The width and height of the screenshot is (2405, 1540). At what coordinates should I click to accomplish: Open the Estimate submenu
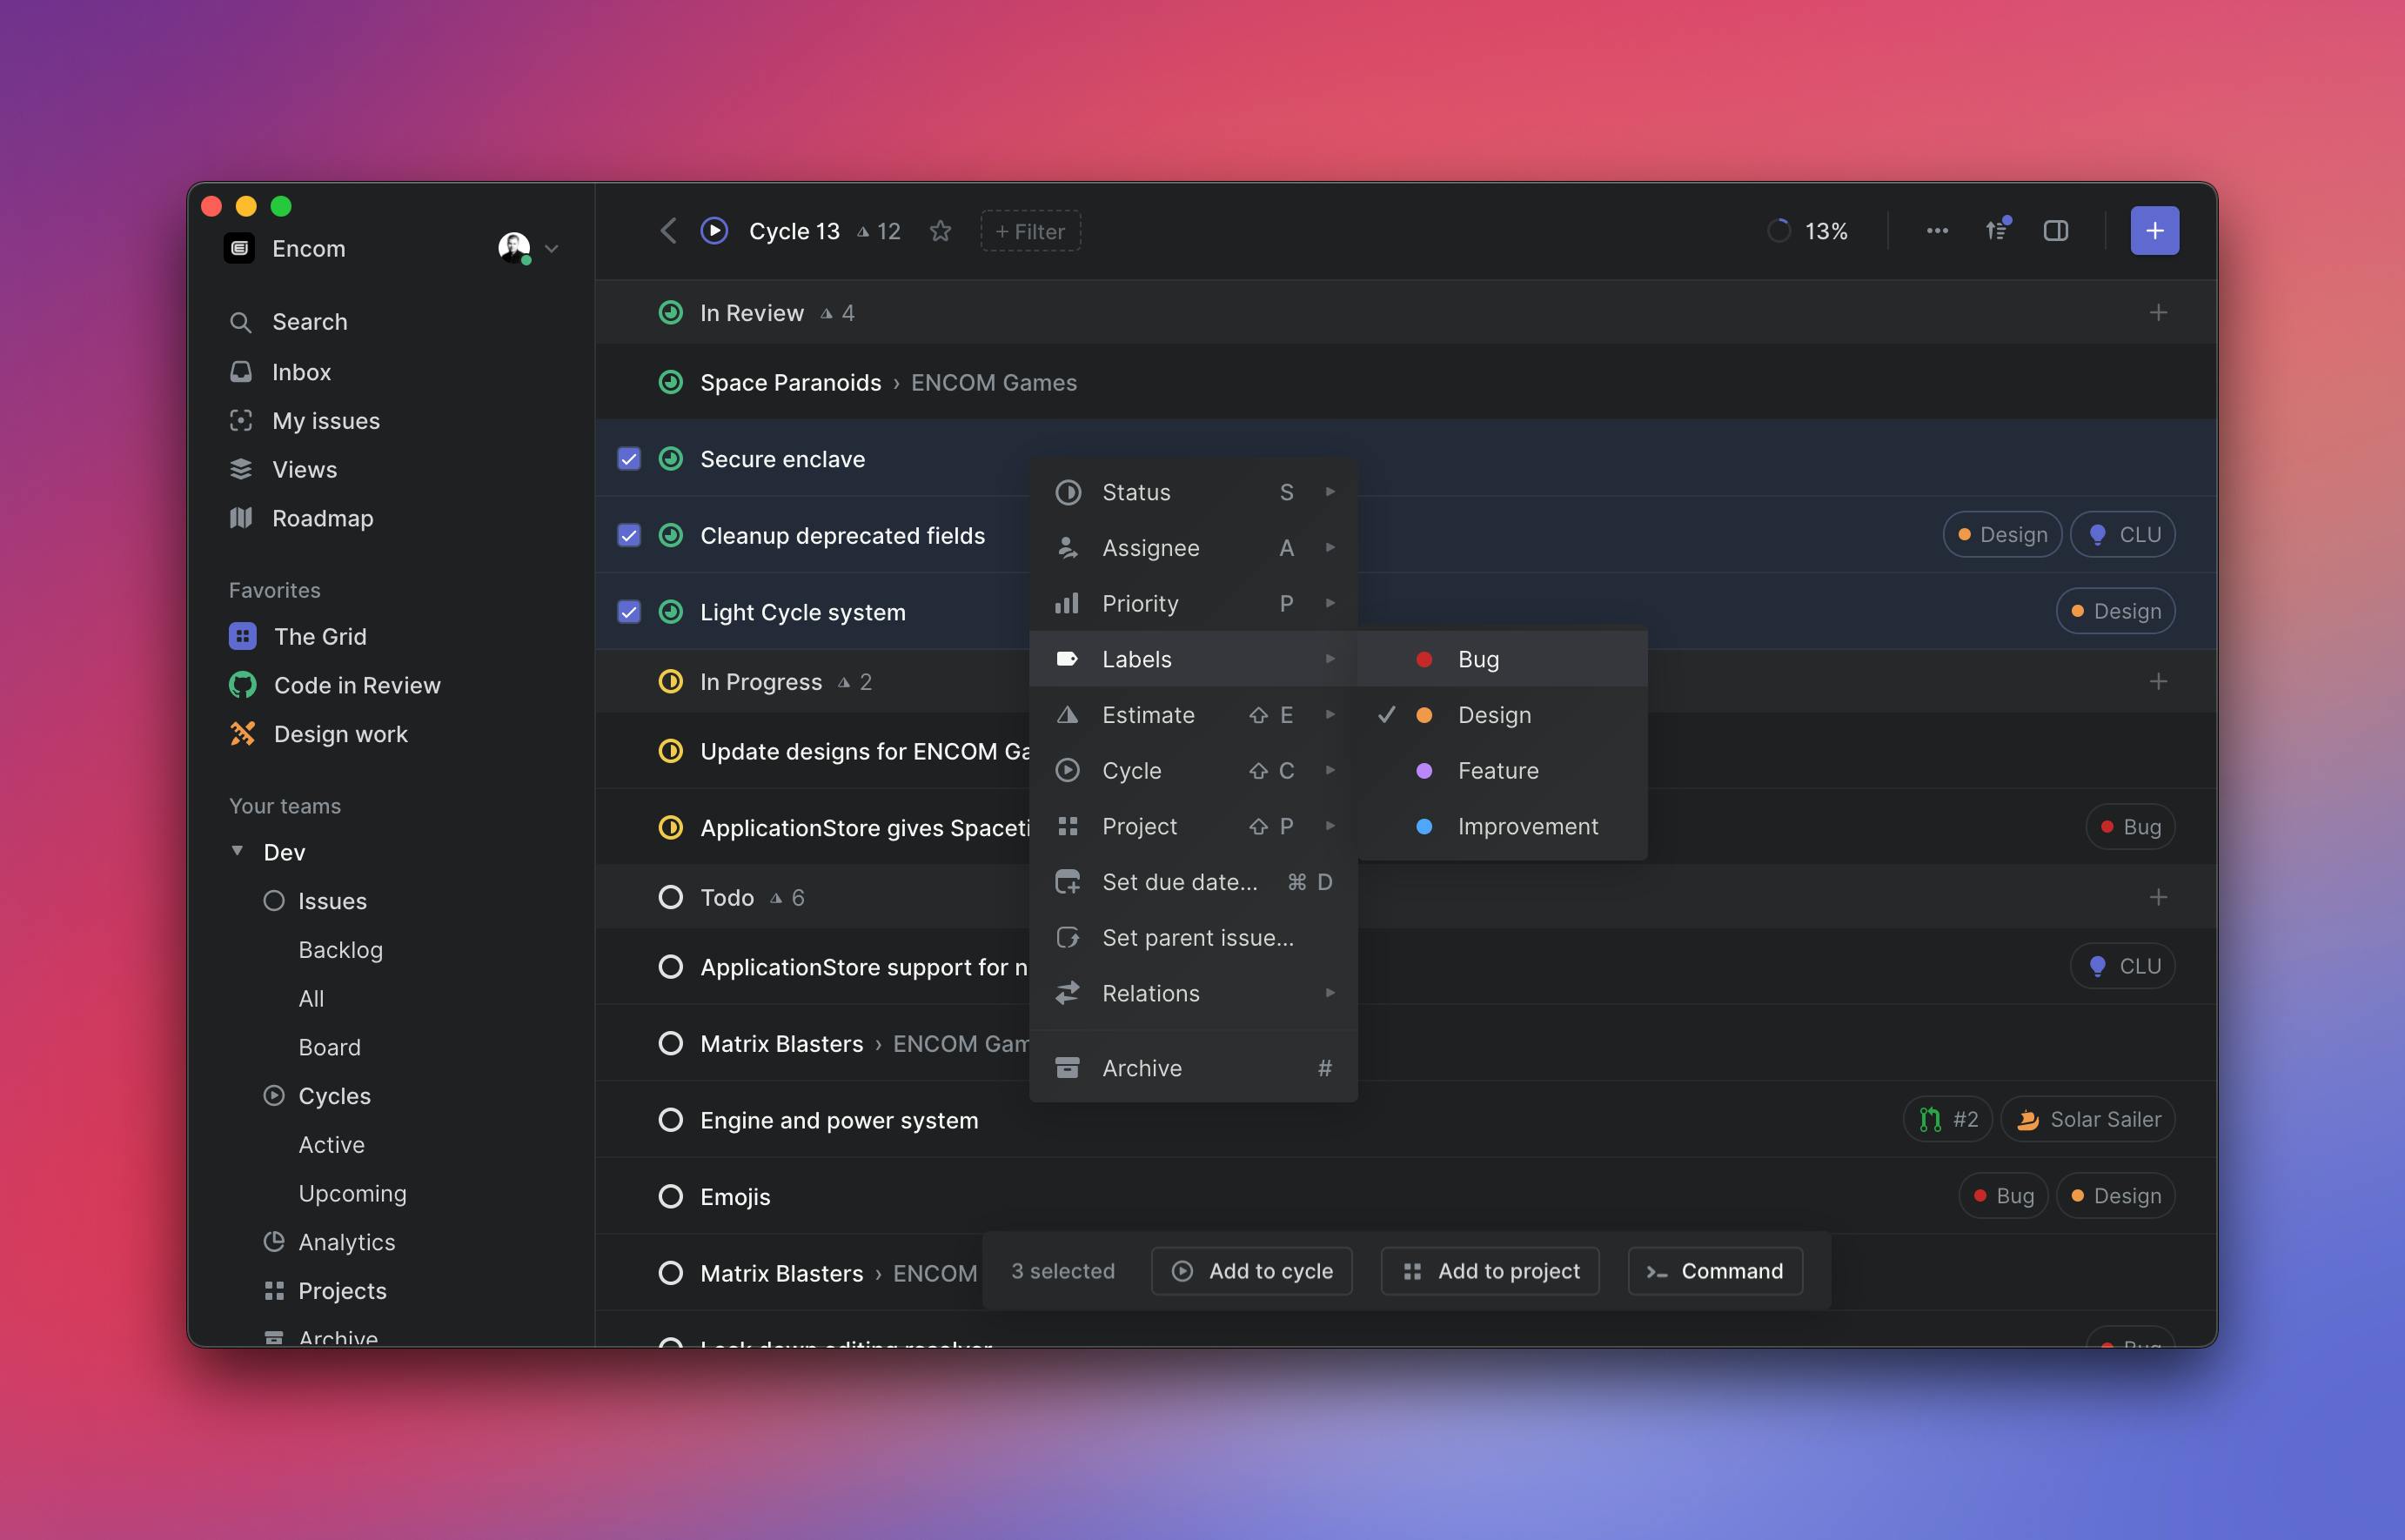point(1194,715)
